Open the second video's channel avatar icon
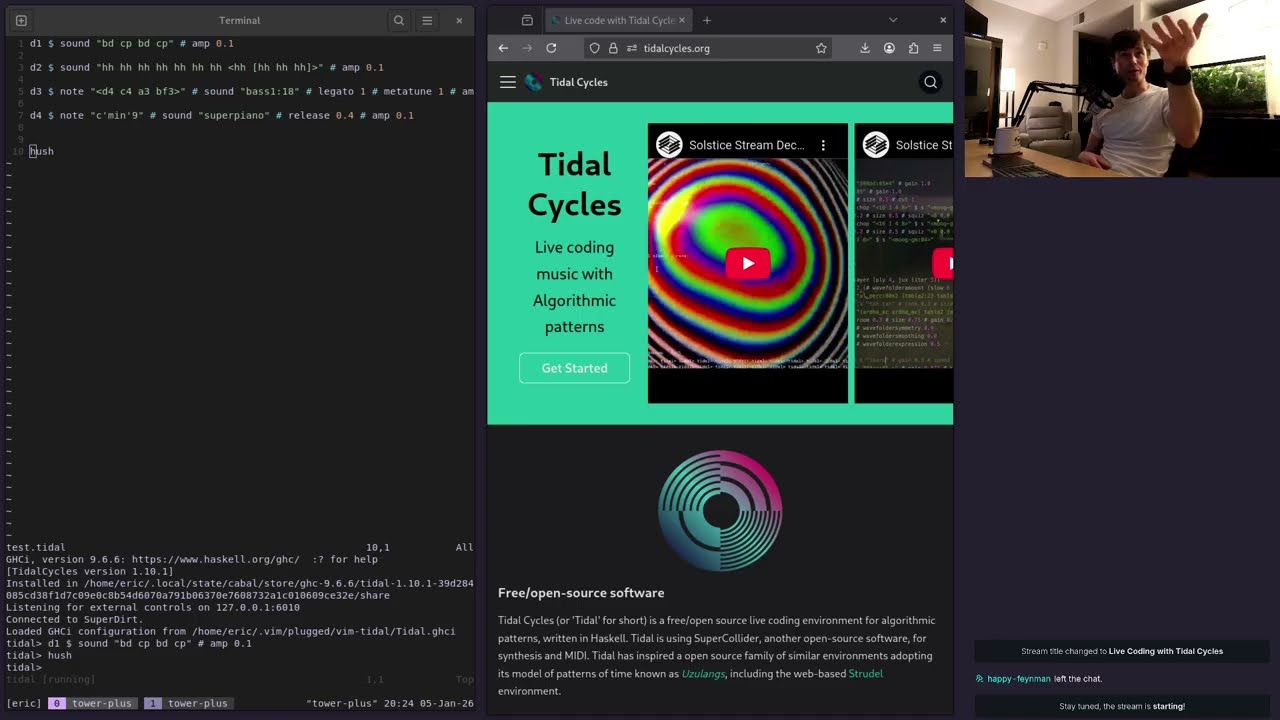 (876, 145)
